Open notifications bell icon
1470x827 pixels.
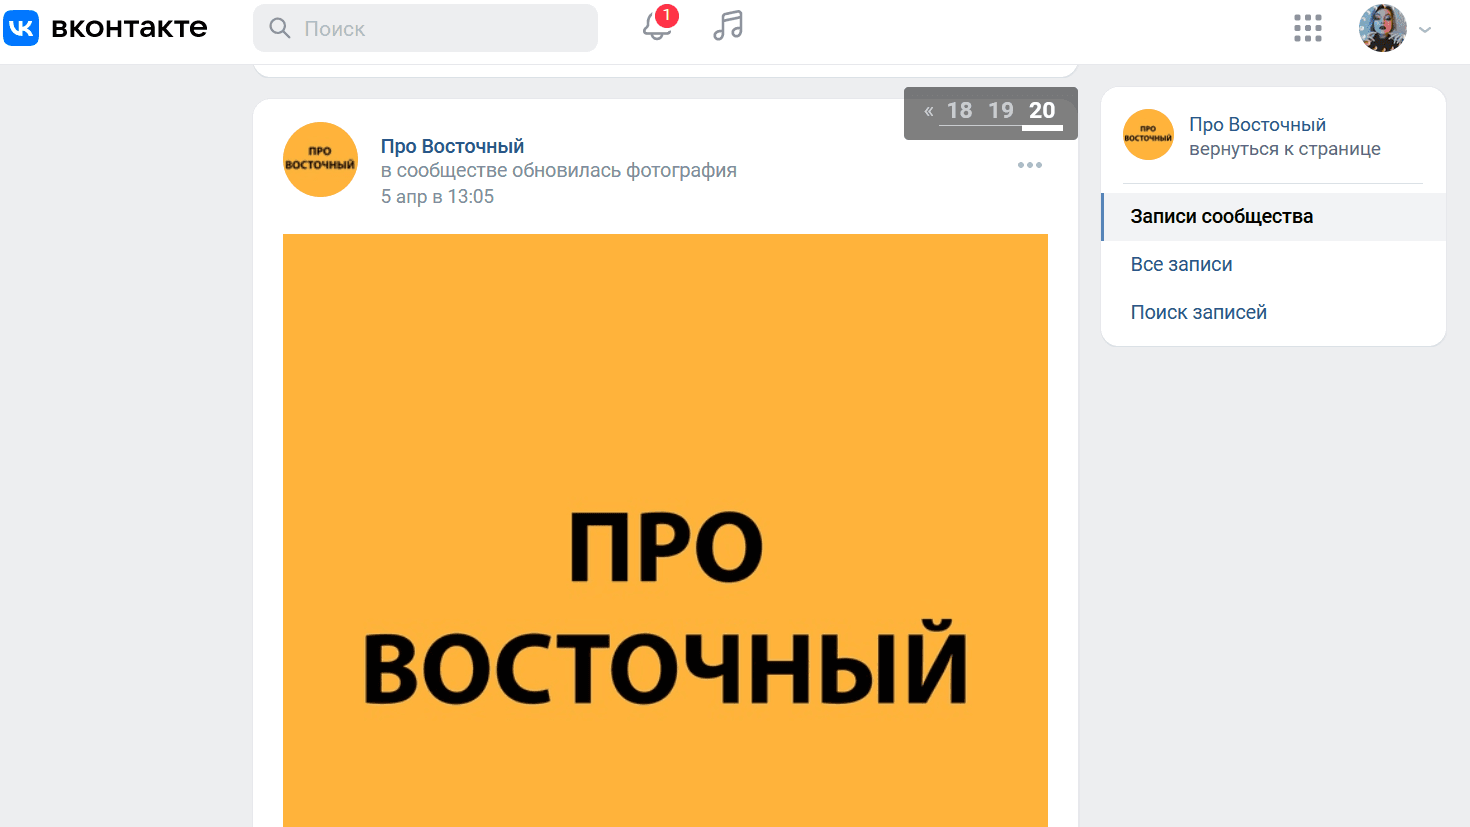(657, 26)
